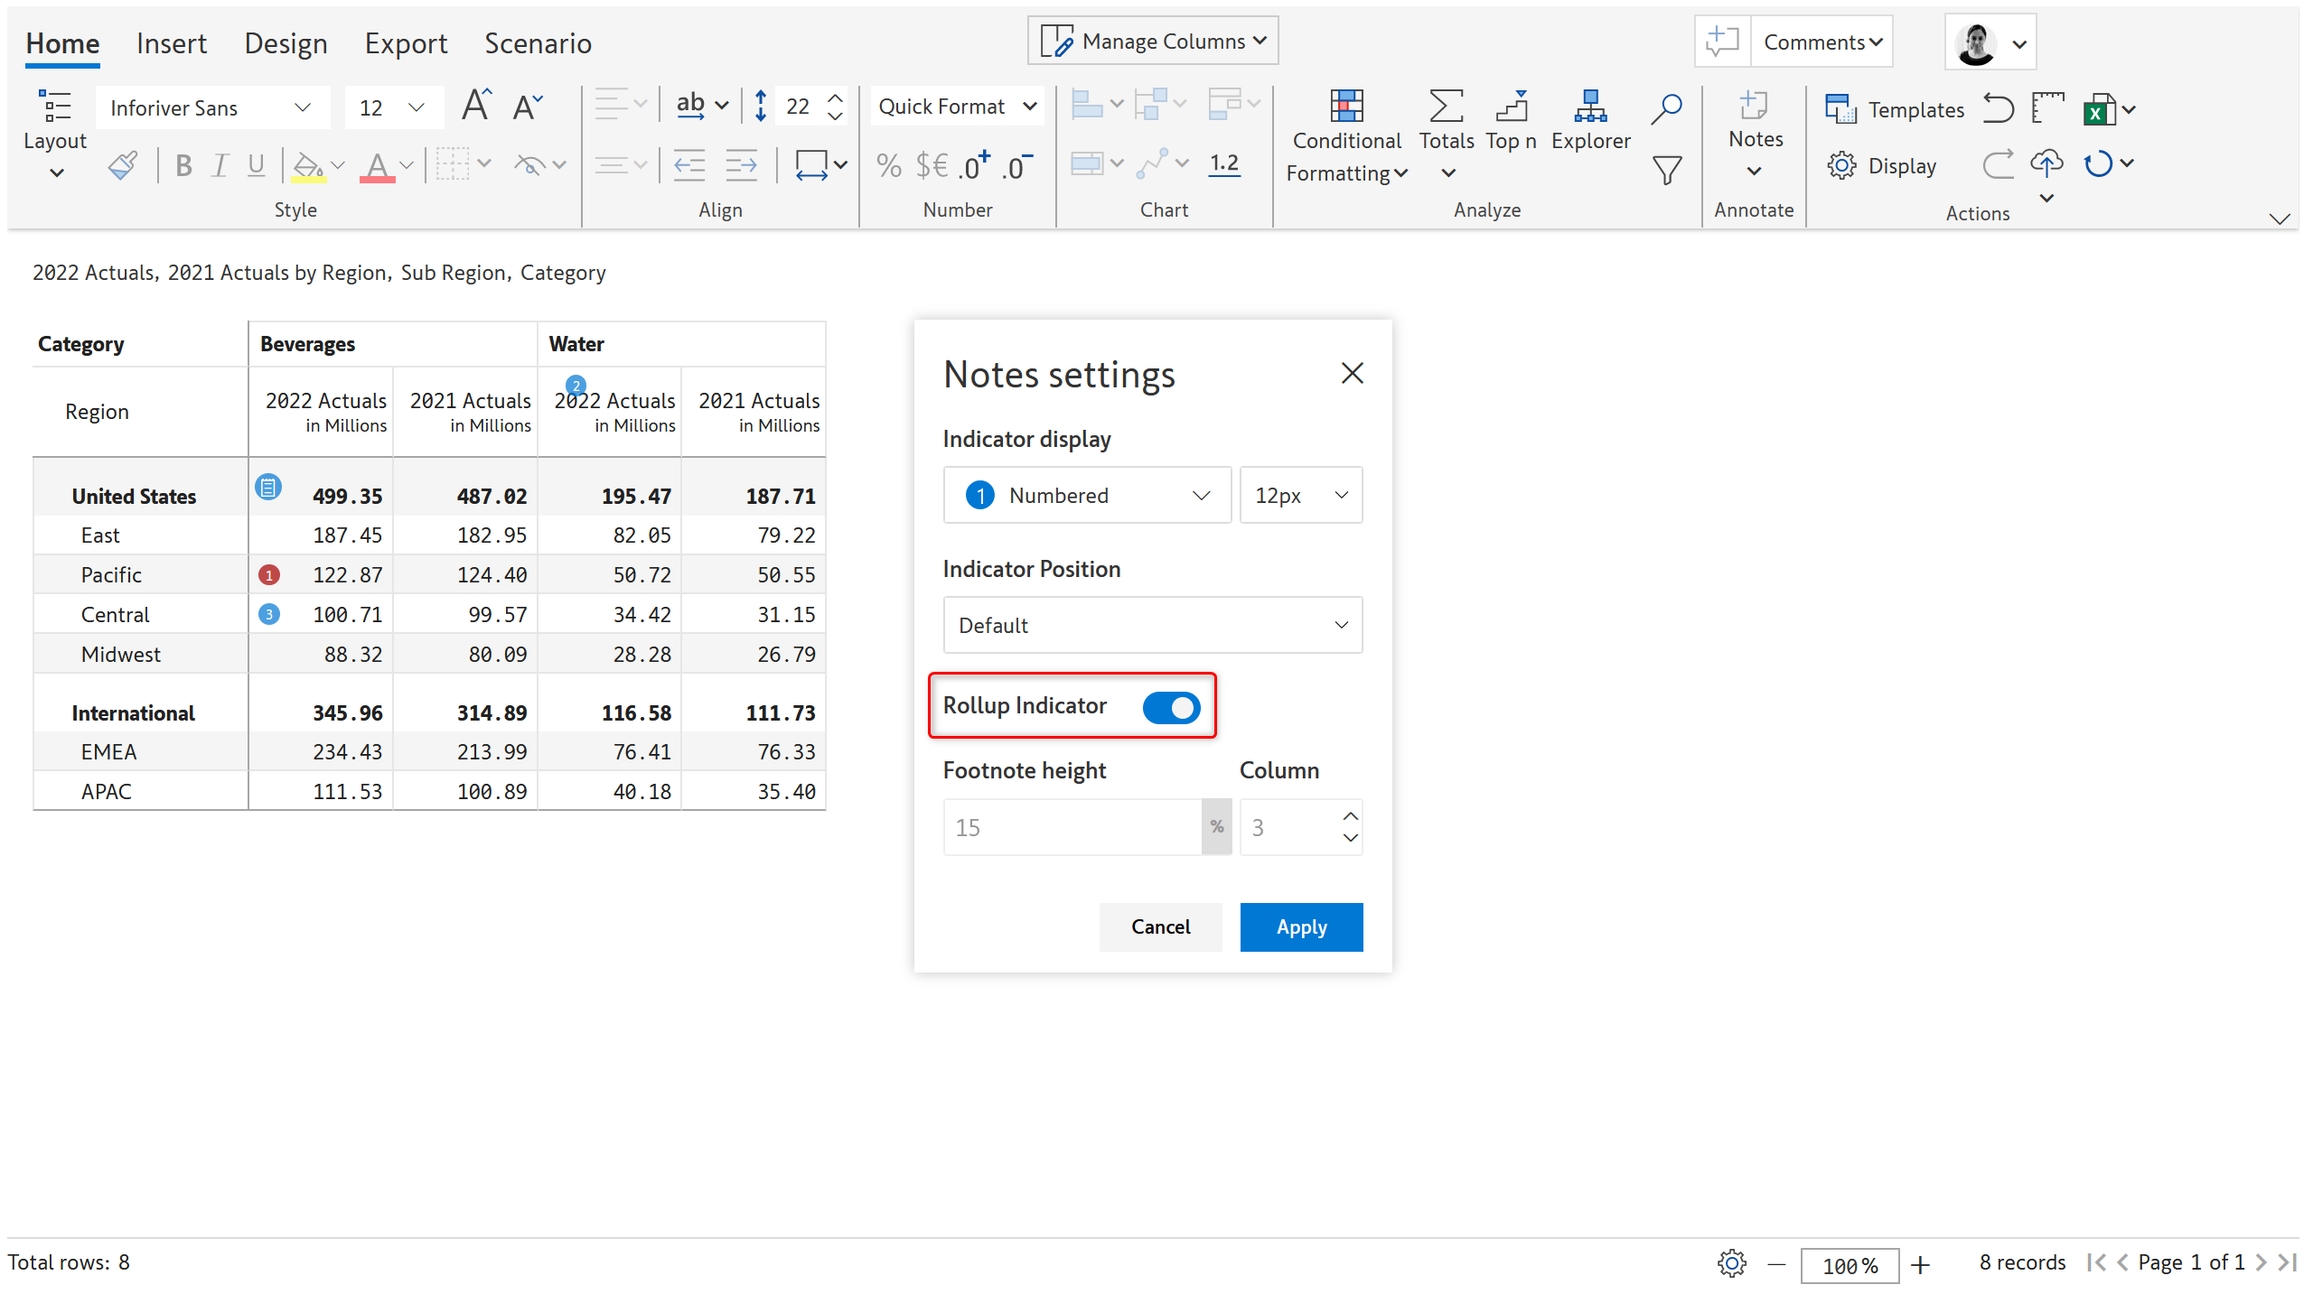Toggle underline text formatting
2304x1294 pixels.
point(256,165)
